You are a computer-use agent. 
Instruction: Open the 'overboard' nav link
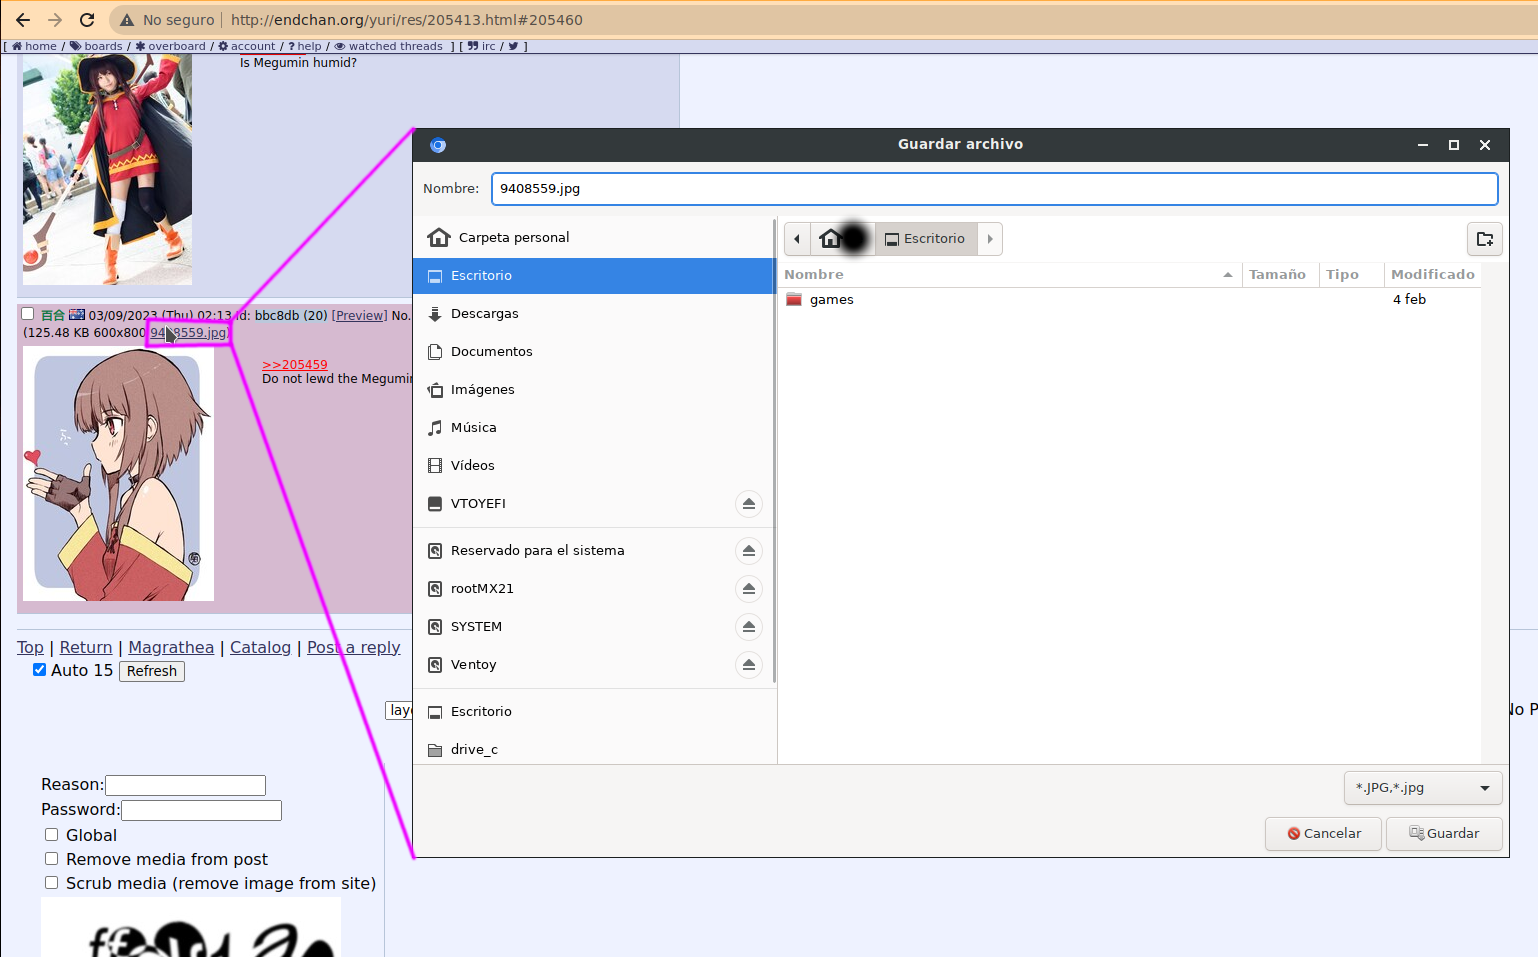[x=170, y=46]
